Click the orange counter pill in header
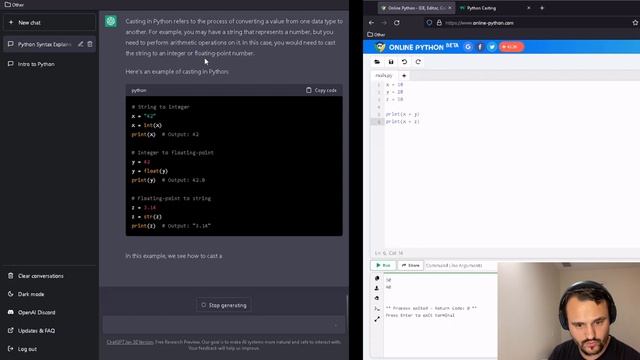This screenshot has height=360, width=640. point(511,47)
